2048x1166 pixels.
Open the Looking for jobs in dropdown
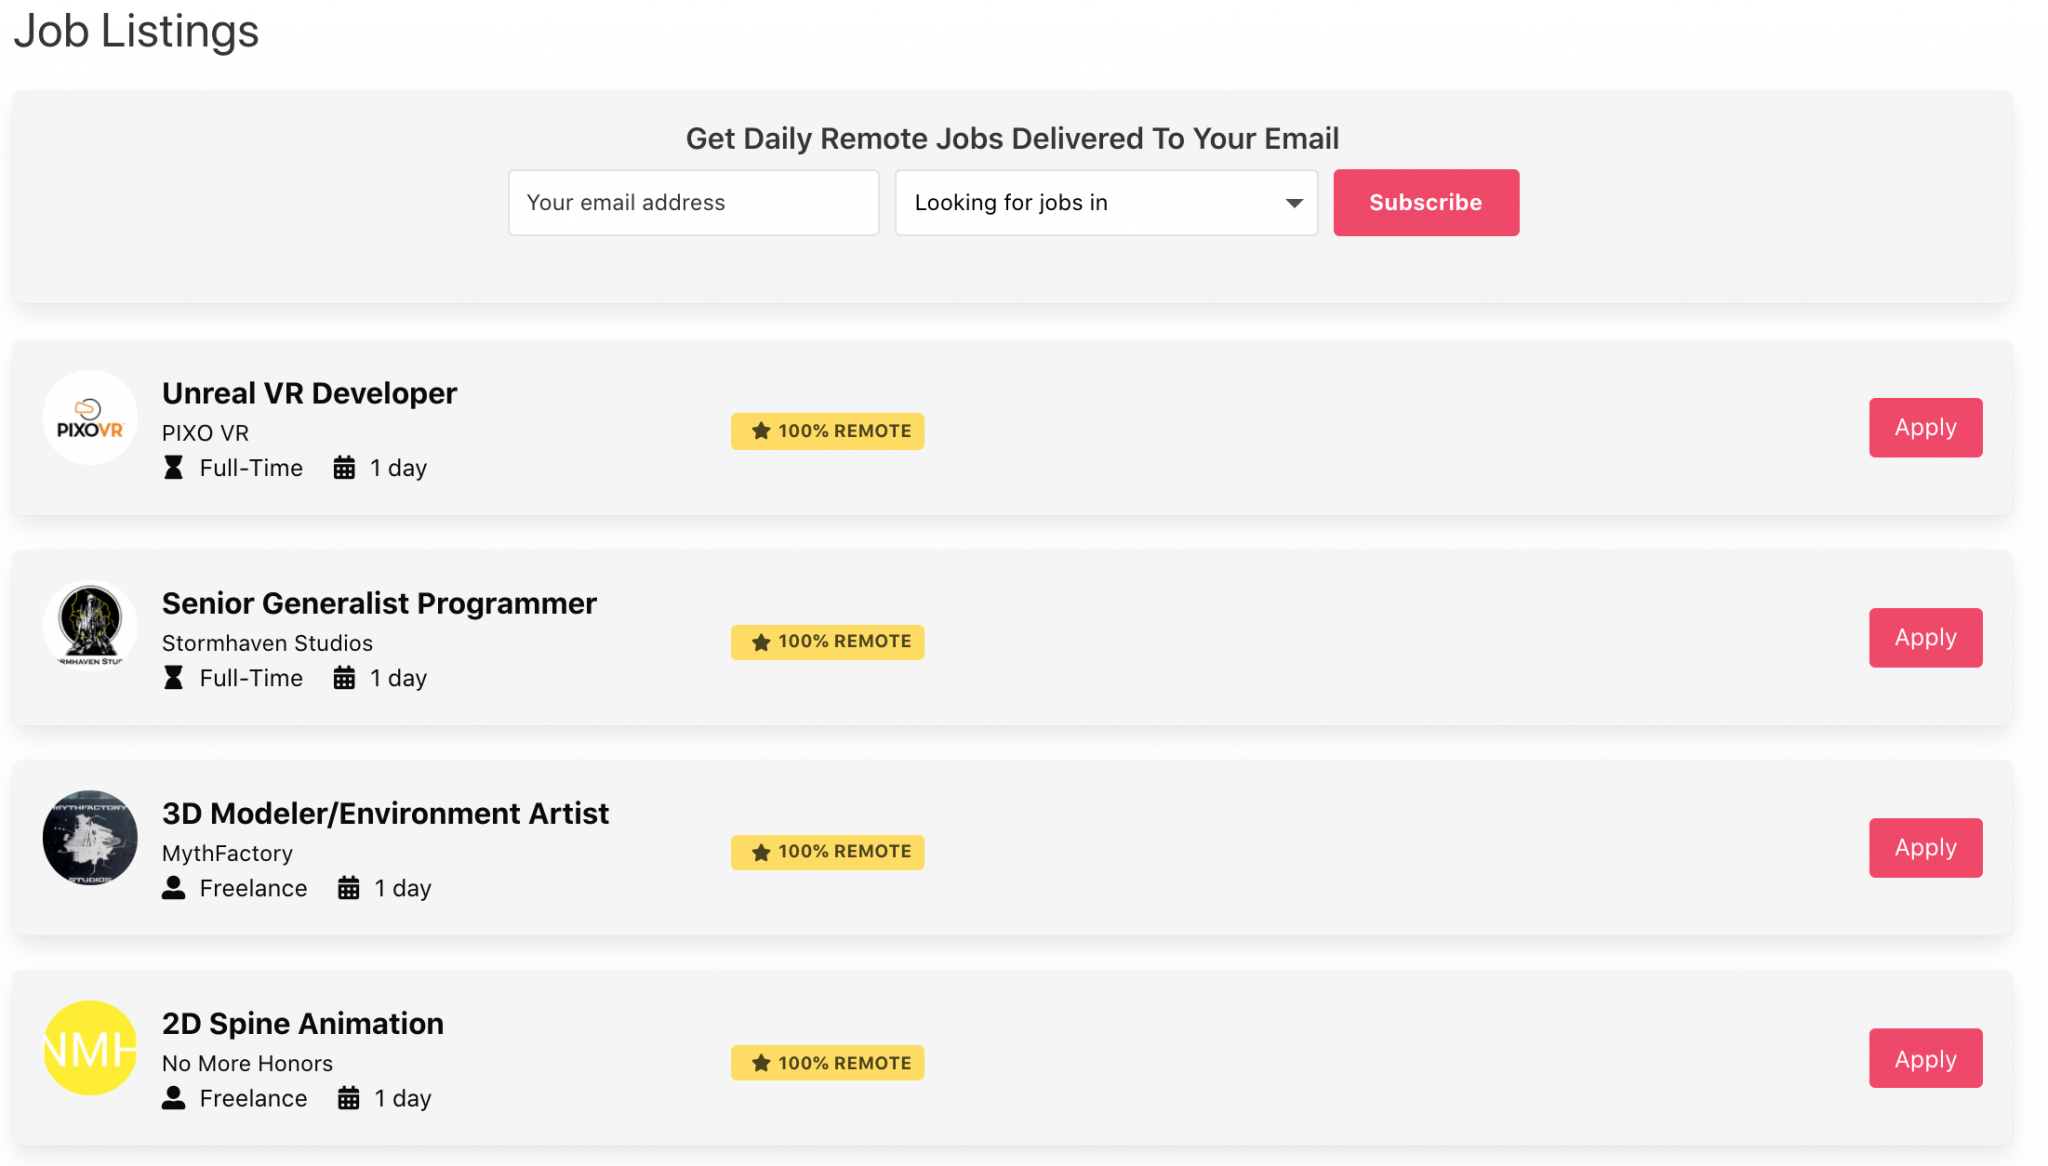pos(1105,202)
